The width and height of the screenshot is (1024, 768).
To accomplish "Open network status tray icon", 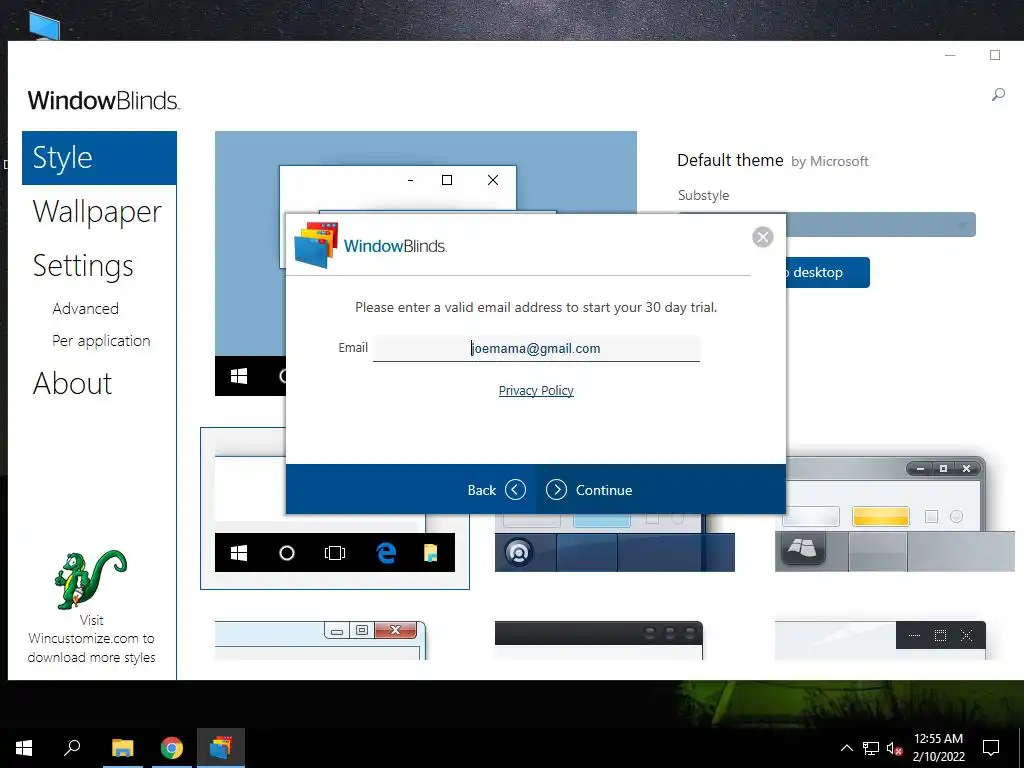I will point(871,748).
